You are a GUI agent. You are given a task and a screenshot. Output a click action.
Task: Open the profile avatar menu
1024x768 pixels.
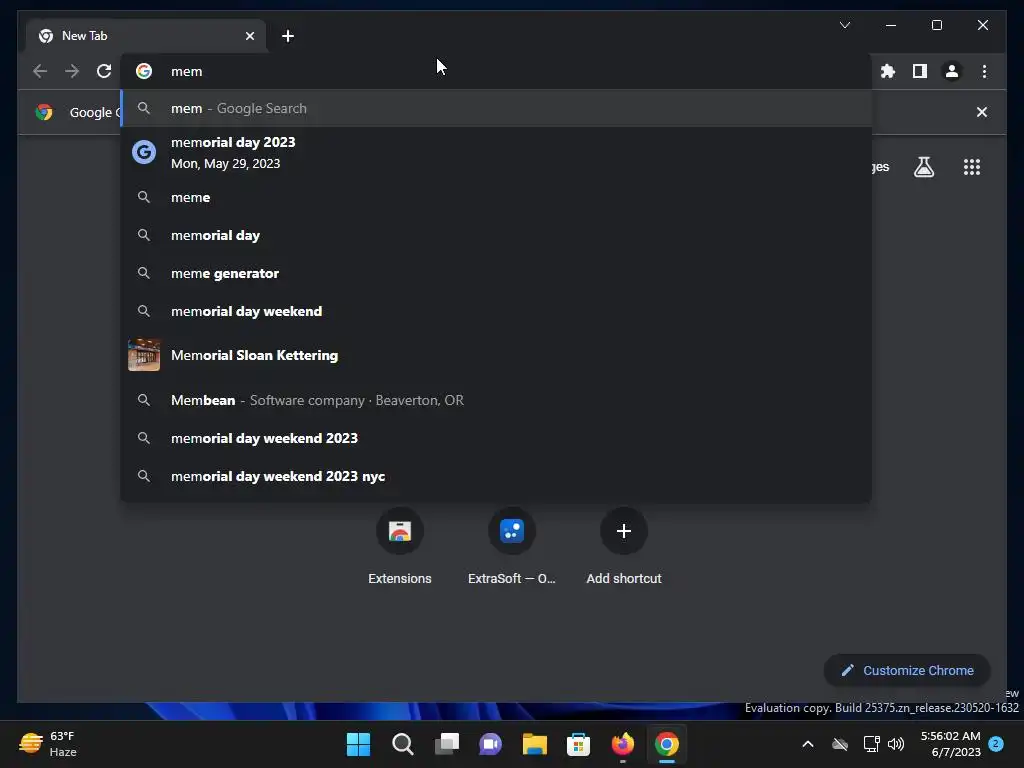pyautogui.click(x=952, y=71)
